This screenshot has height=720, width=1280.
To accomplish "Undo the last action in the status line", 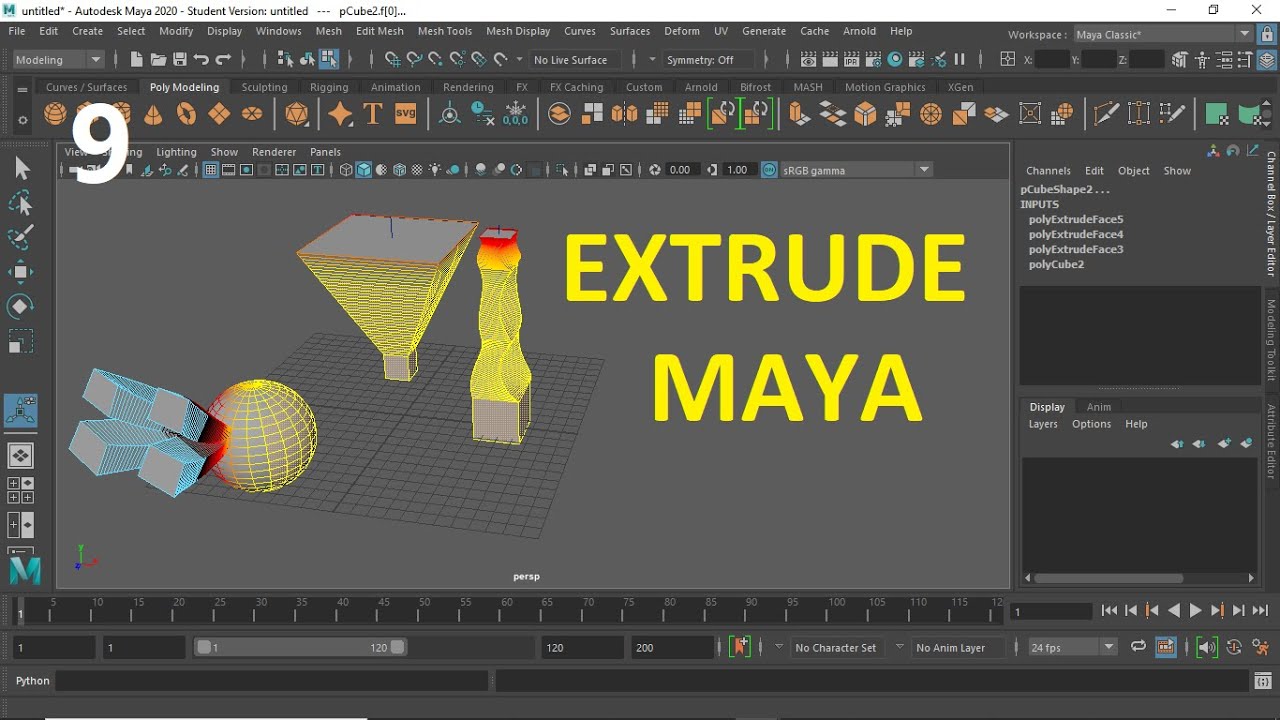I will point(201,60).
